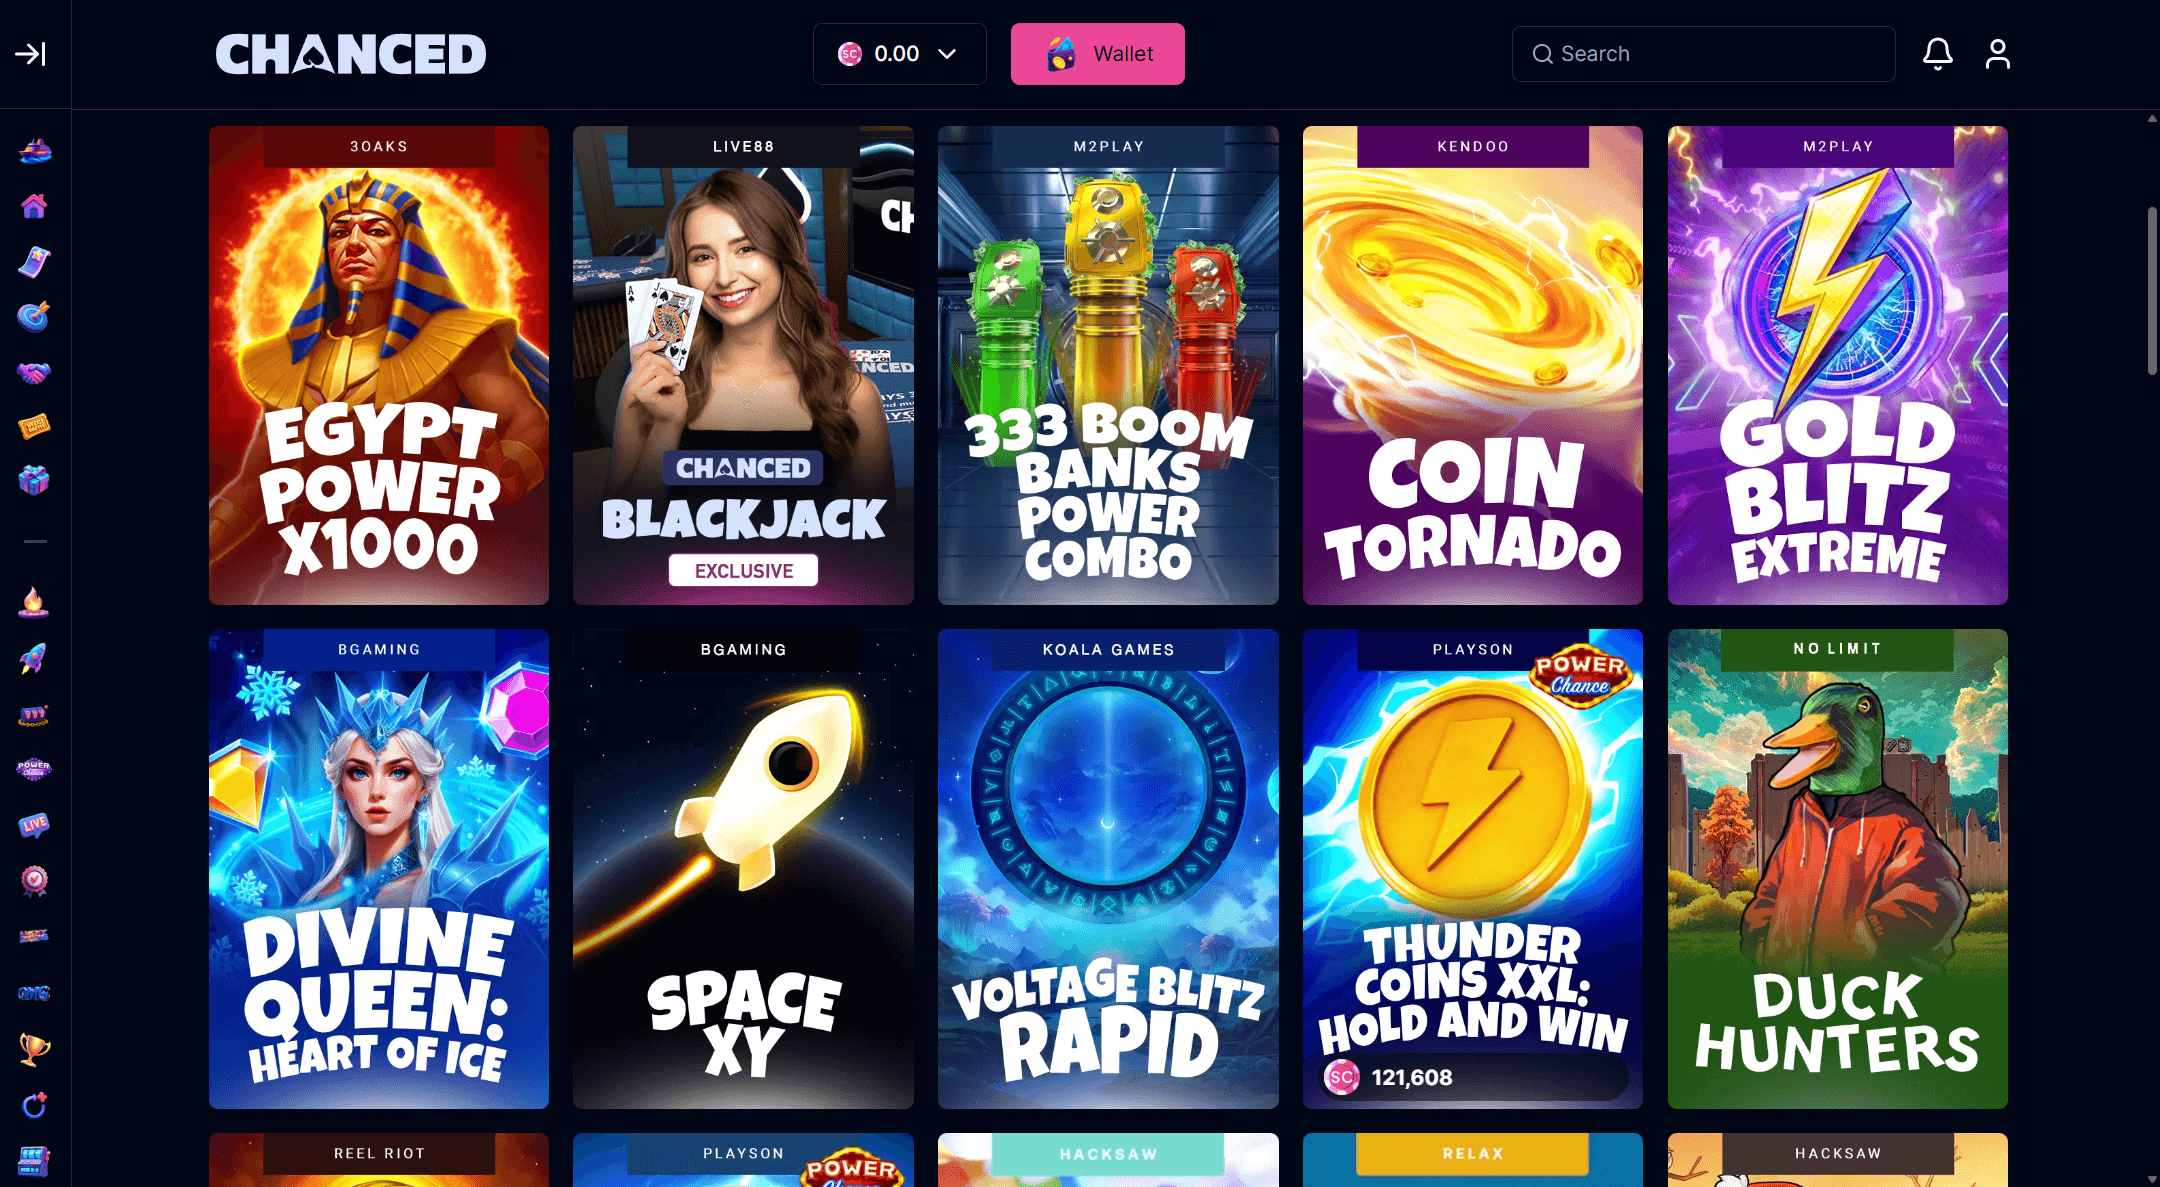Expand the collapsed sidebar arrow icon
This screenshot has height=1187, width=2160.
(30, 54)
